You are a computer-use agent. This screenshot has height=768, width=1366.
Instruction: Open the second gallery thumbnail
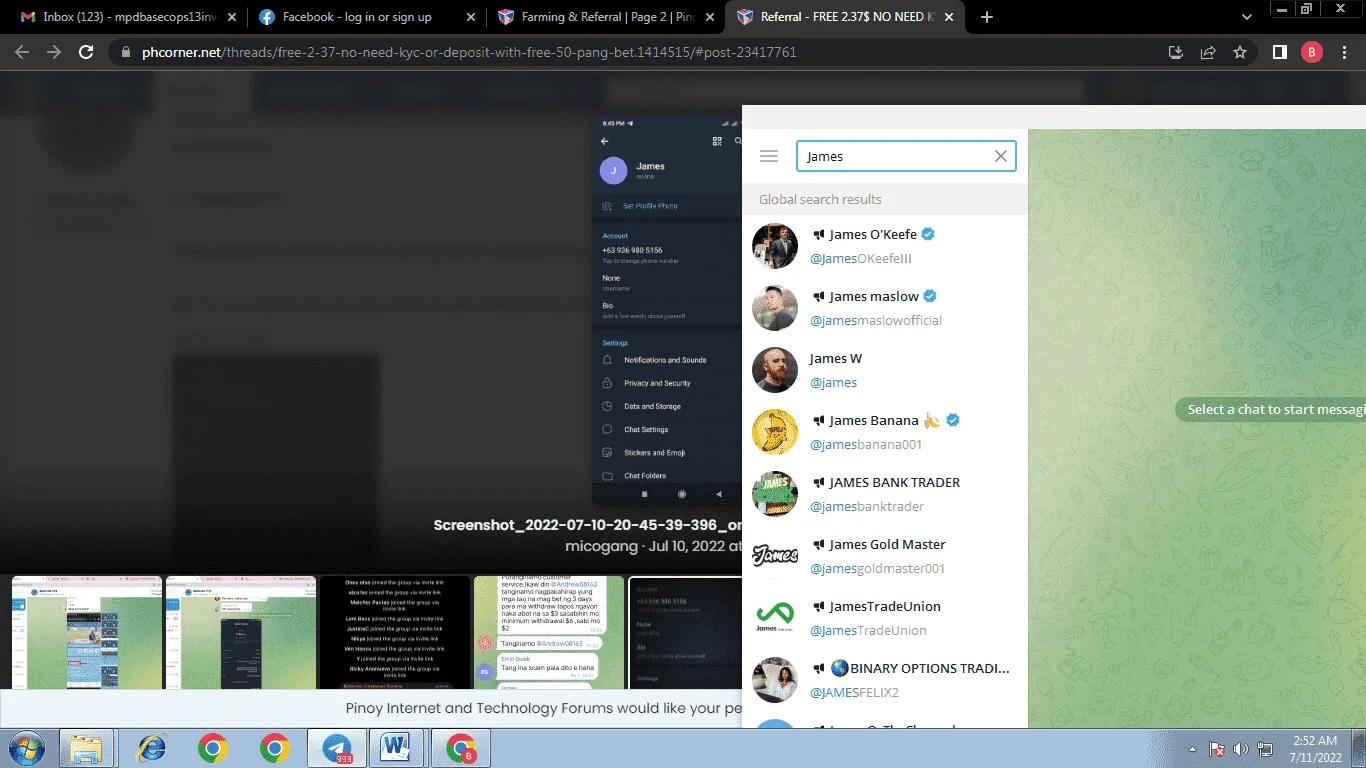click(241, 632)
